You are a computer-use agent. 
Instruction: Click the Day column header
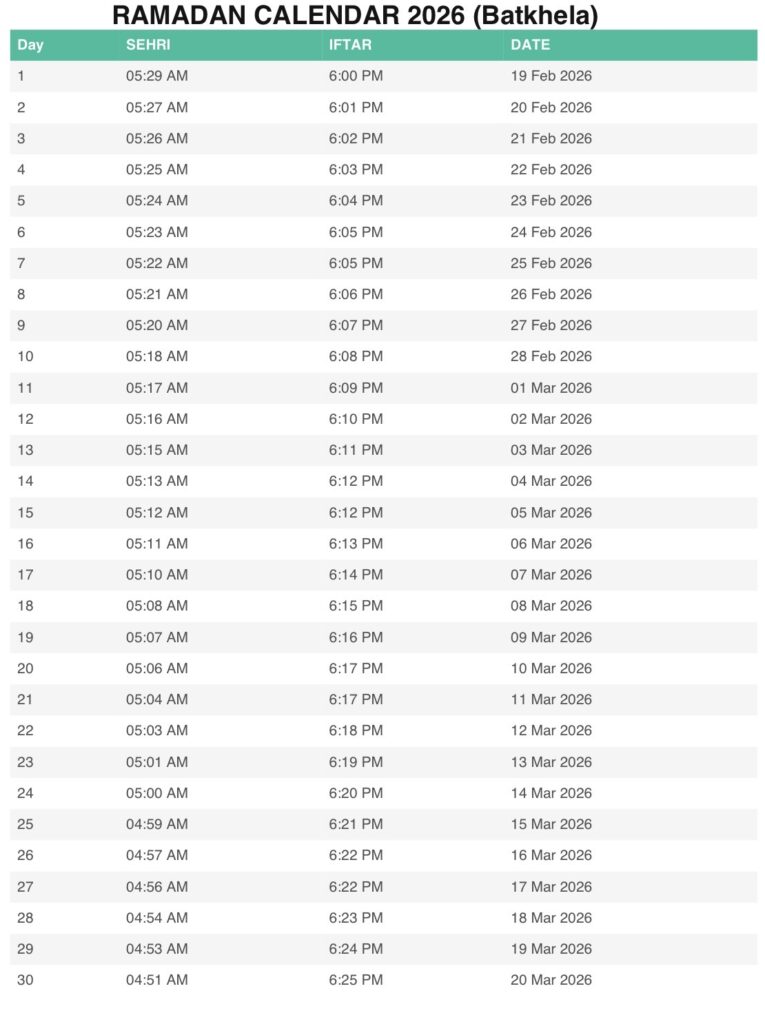(x=30, y=45)
